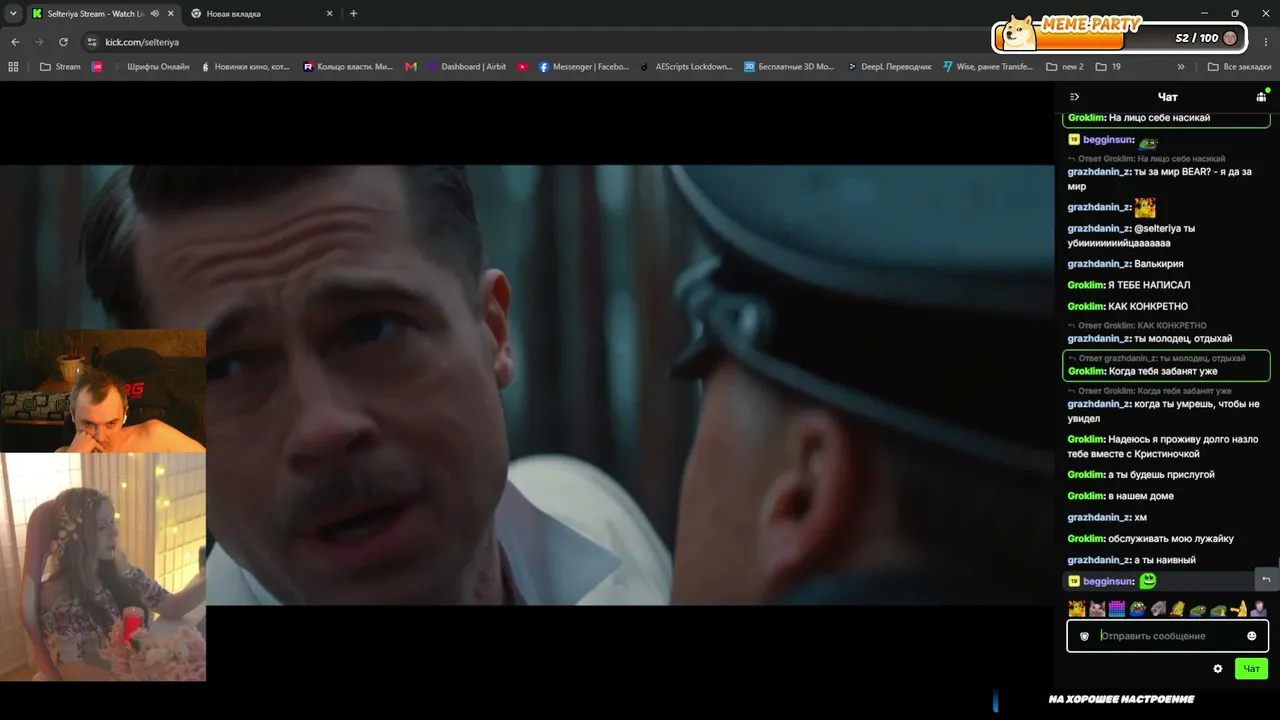Reply to begginsun's last message with the arrow
Screen dimensions: 1280x720
(1266, 580)
